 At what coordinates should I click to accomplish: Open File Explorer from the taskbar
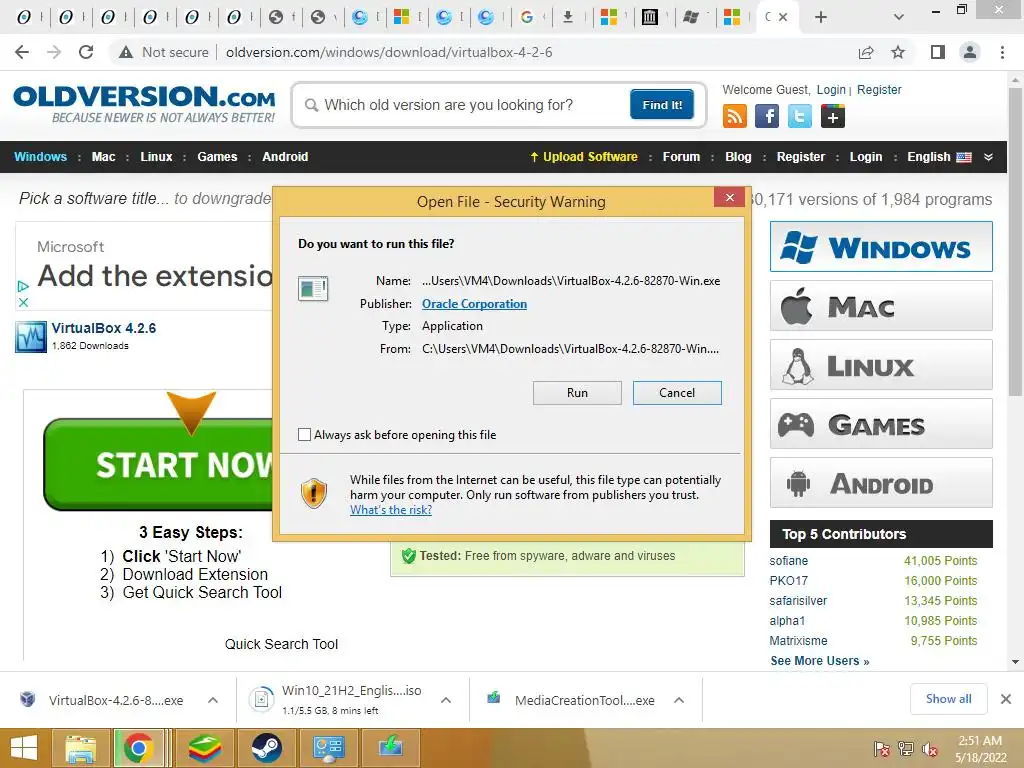click(80, 748)
